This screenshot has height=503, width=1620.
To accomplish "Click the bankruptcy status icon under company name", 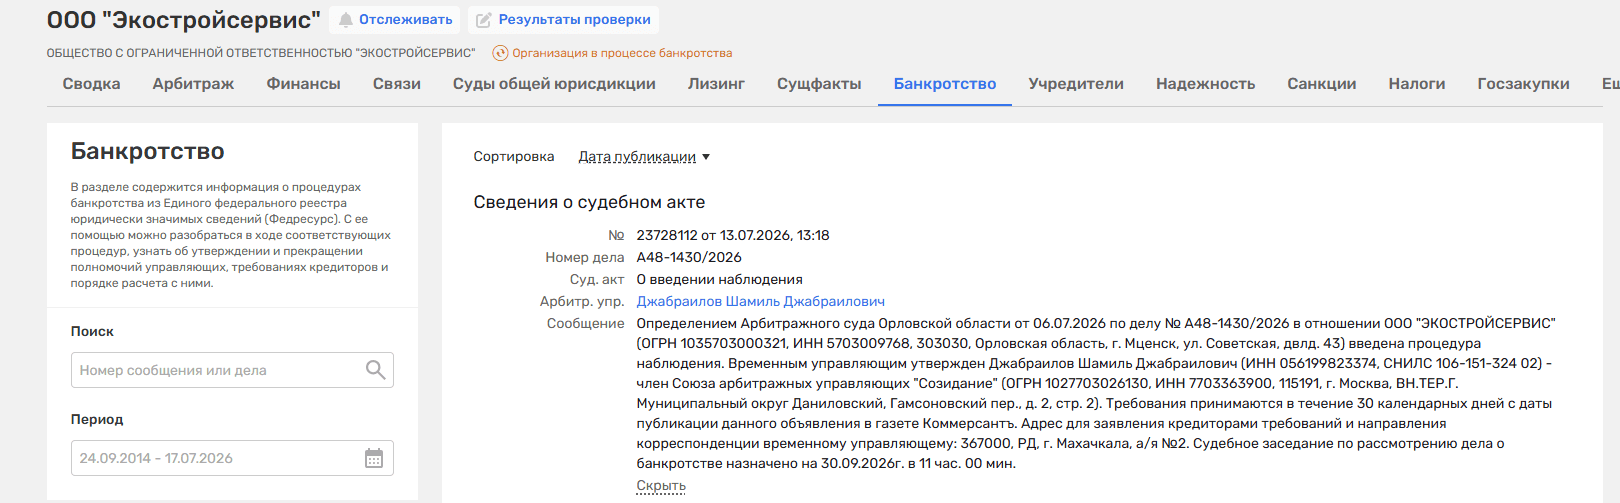I will (x=500, y=53).
